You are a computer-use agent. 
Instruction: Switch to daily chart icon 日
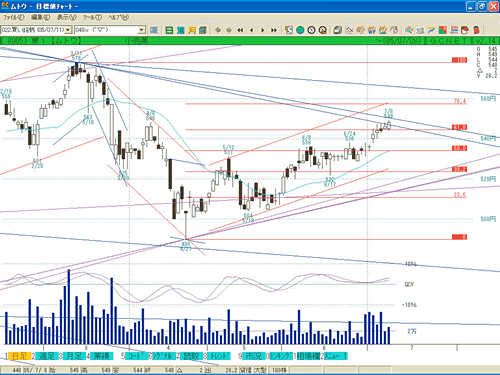pyautogui.click(x=169, y=30)
